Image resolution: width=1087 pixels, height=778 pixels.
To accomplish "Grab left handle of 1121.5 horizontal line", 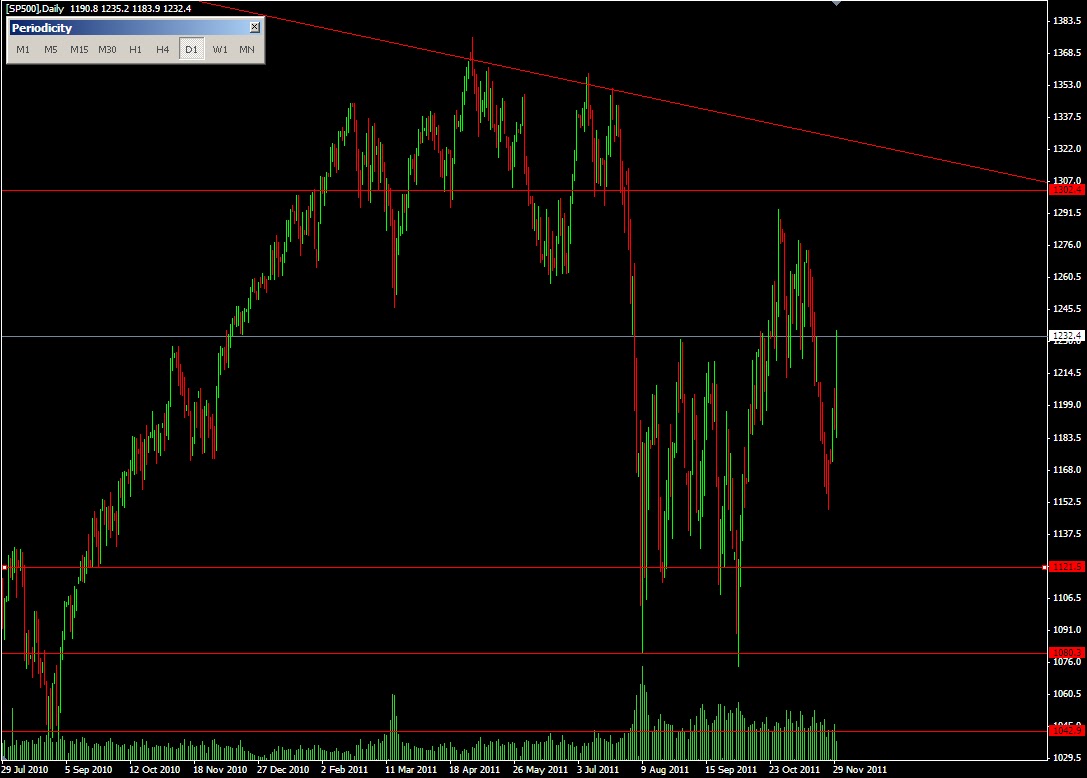I will tap(4, 567).
